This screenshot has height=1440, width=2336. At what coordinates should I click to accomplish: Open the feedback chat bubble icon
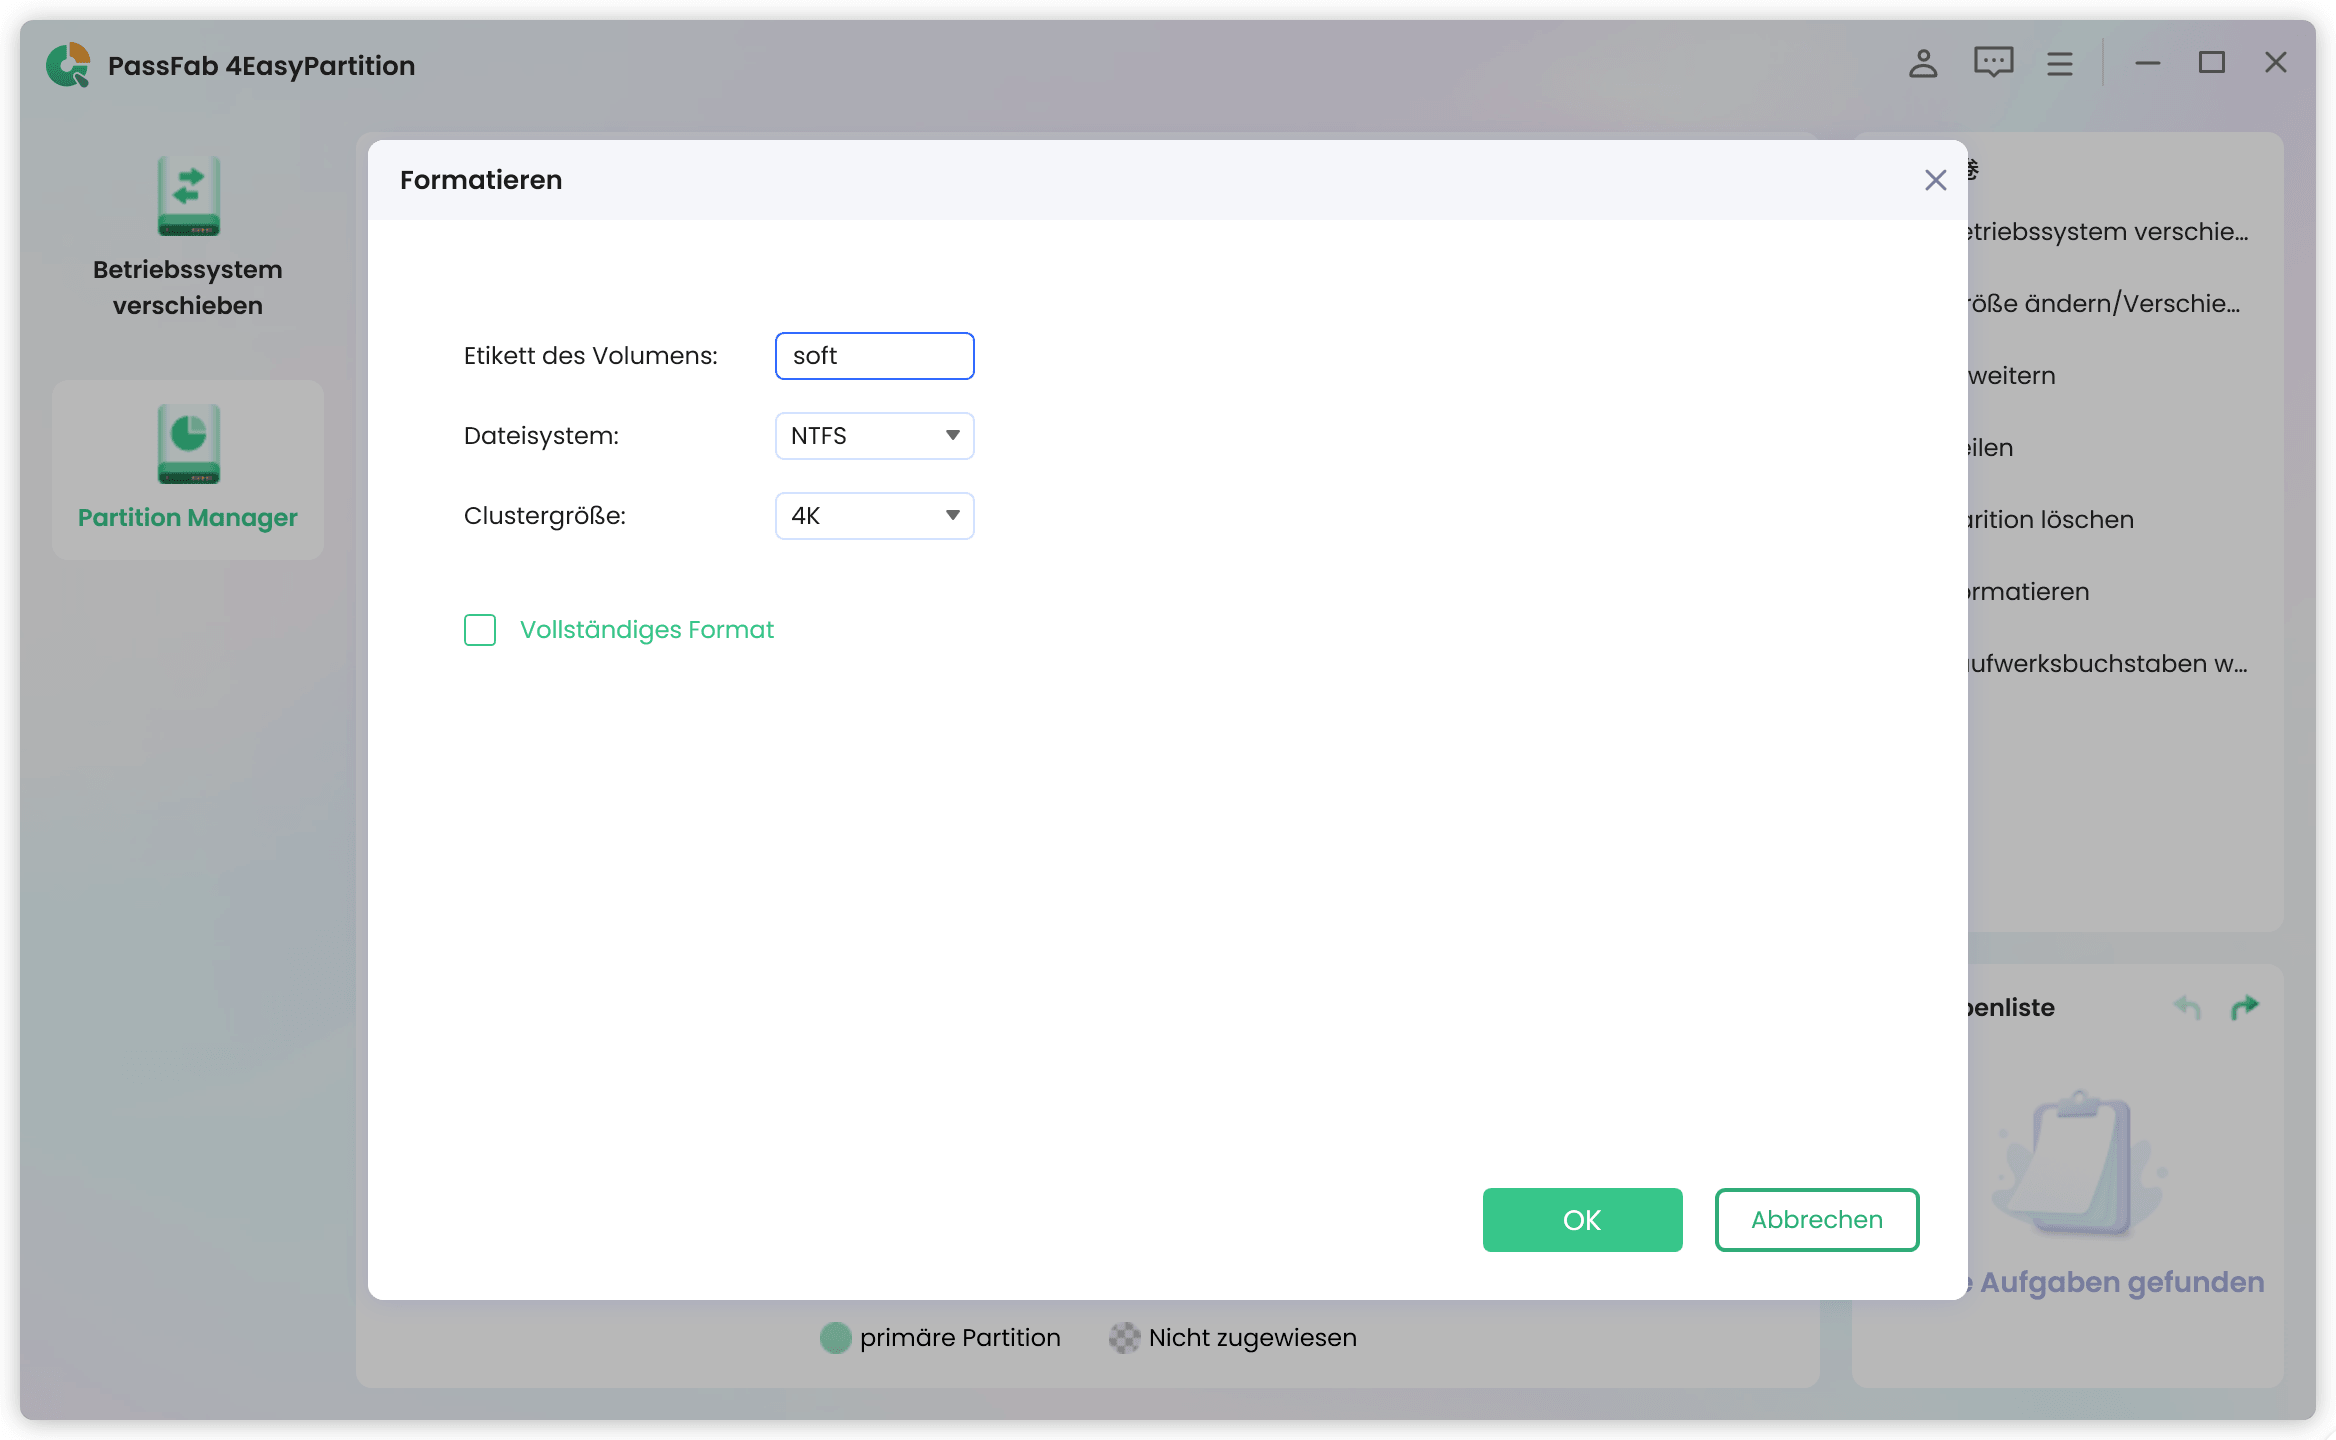1993,63
